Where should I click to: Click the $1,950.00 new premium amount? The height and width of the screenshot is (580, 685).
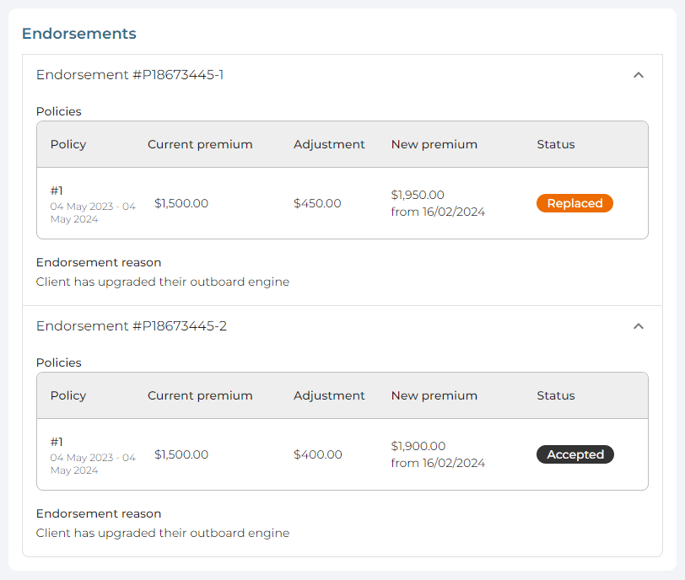(418, 195)
